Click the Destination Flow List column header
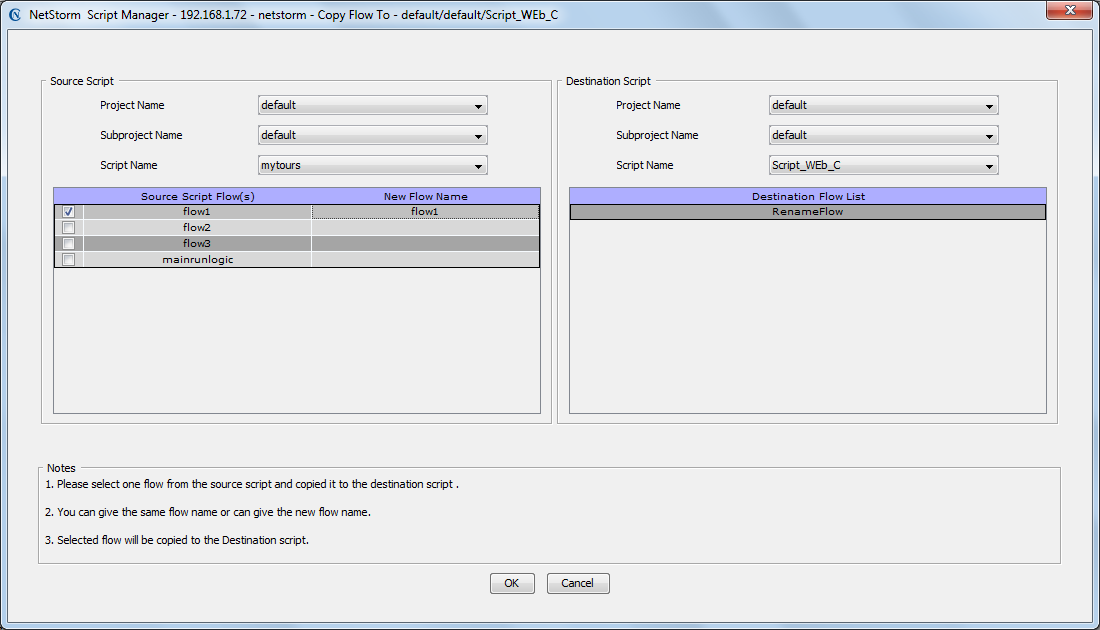 click(808, 196)
